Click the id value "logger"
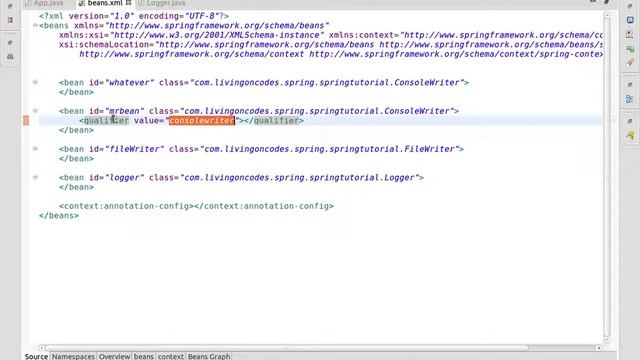This screenshot has height=360, width=640. click(124, 178)
